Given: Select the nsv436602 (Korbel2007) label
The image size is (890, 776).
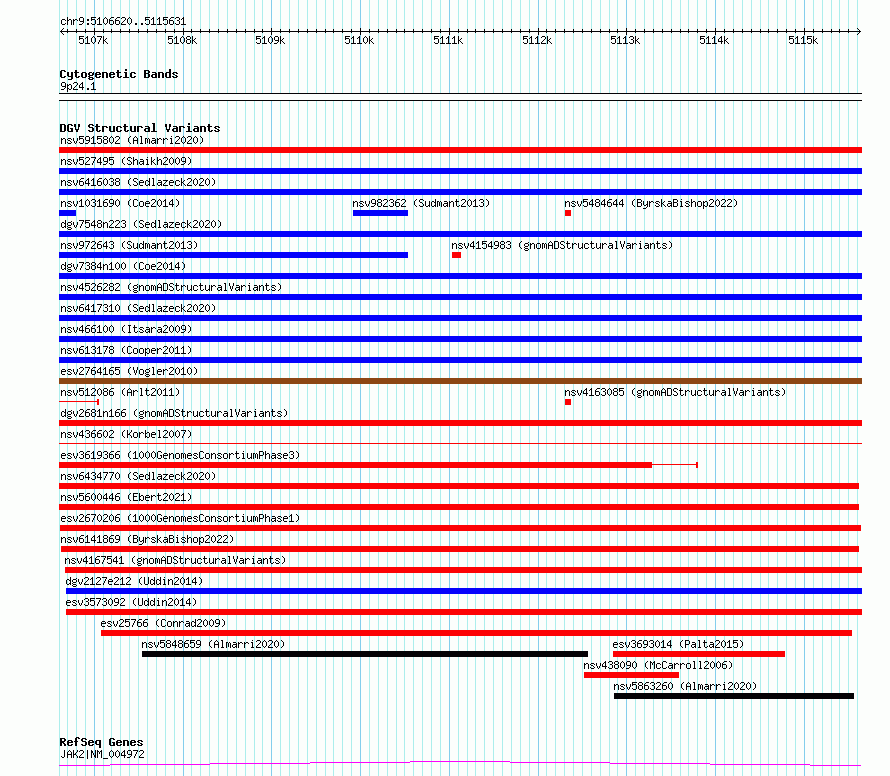Looking at the screenshot, I should 126,434.
